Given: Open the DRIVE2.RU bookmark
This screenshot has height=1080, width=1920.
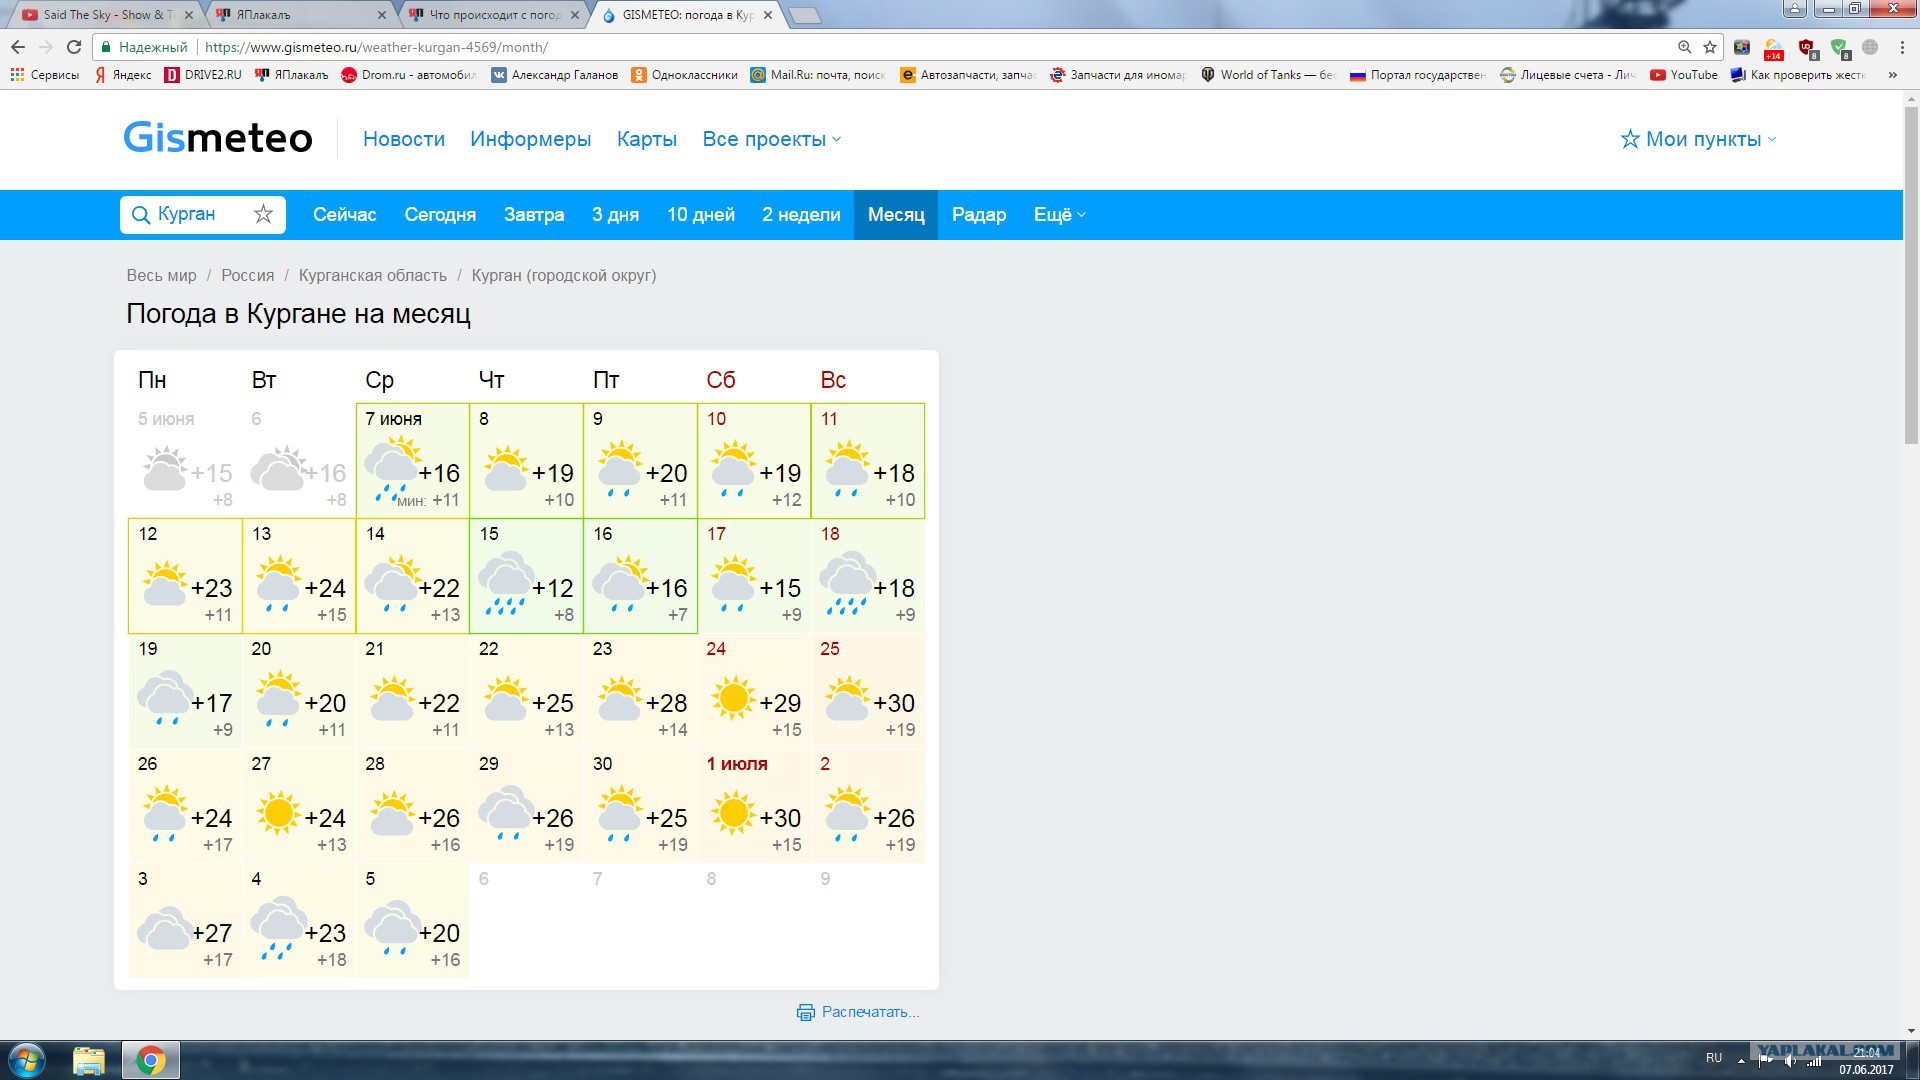Looking at the screenshot, I should [203, 75].
